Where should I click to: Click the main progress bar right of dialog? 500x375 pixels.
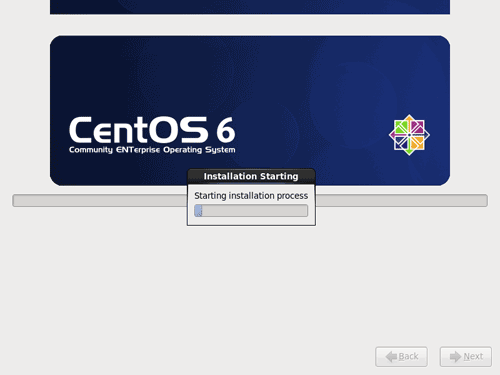click(x=402, y=201)
